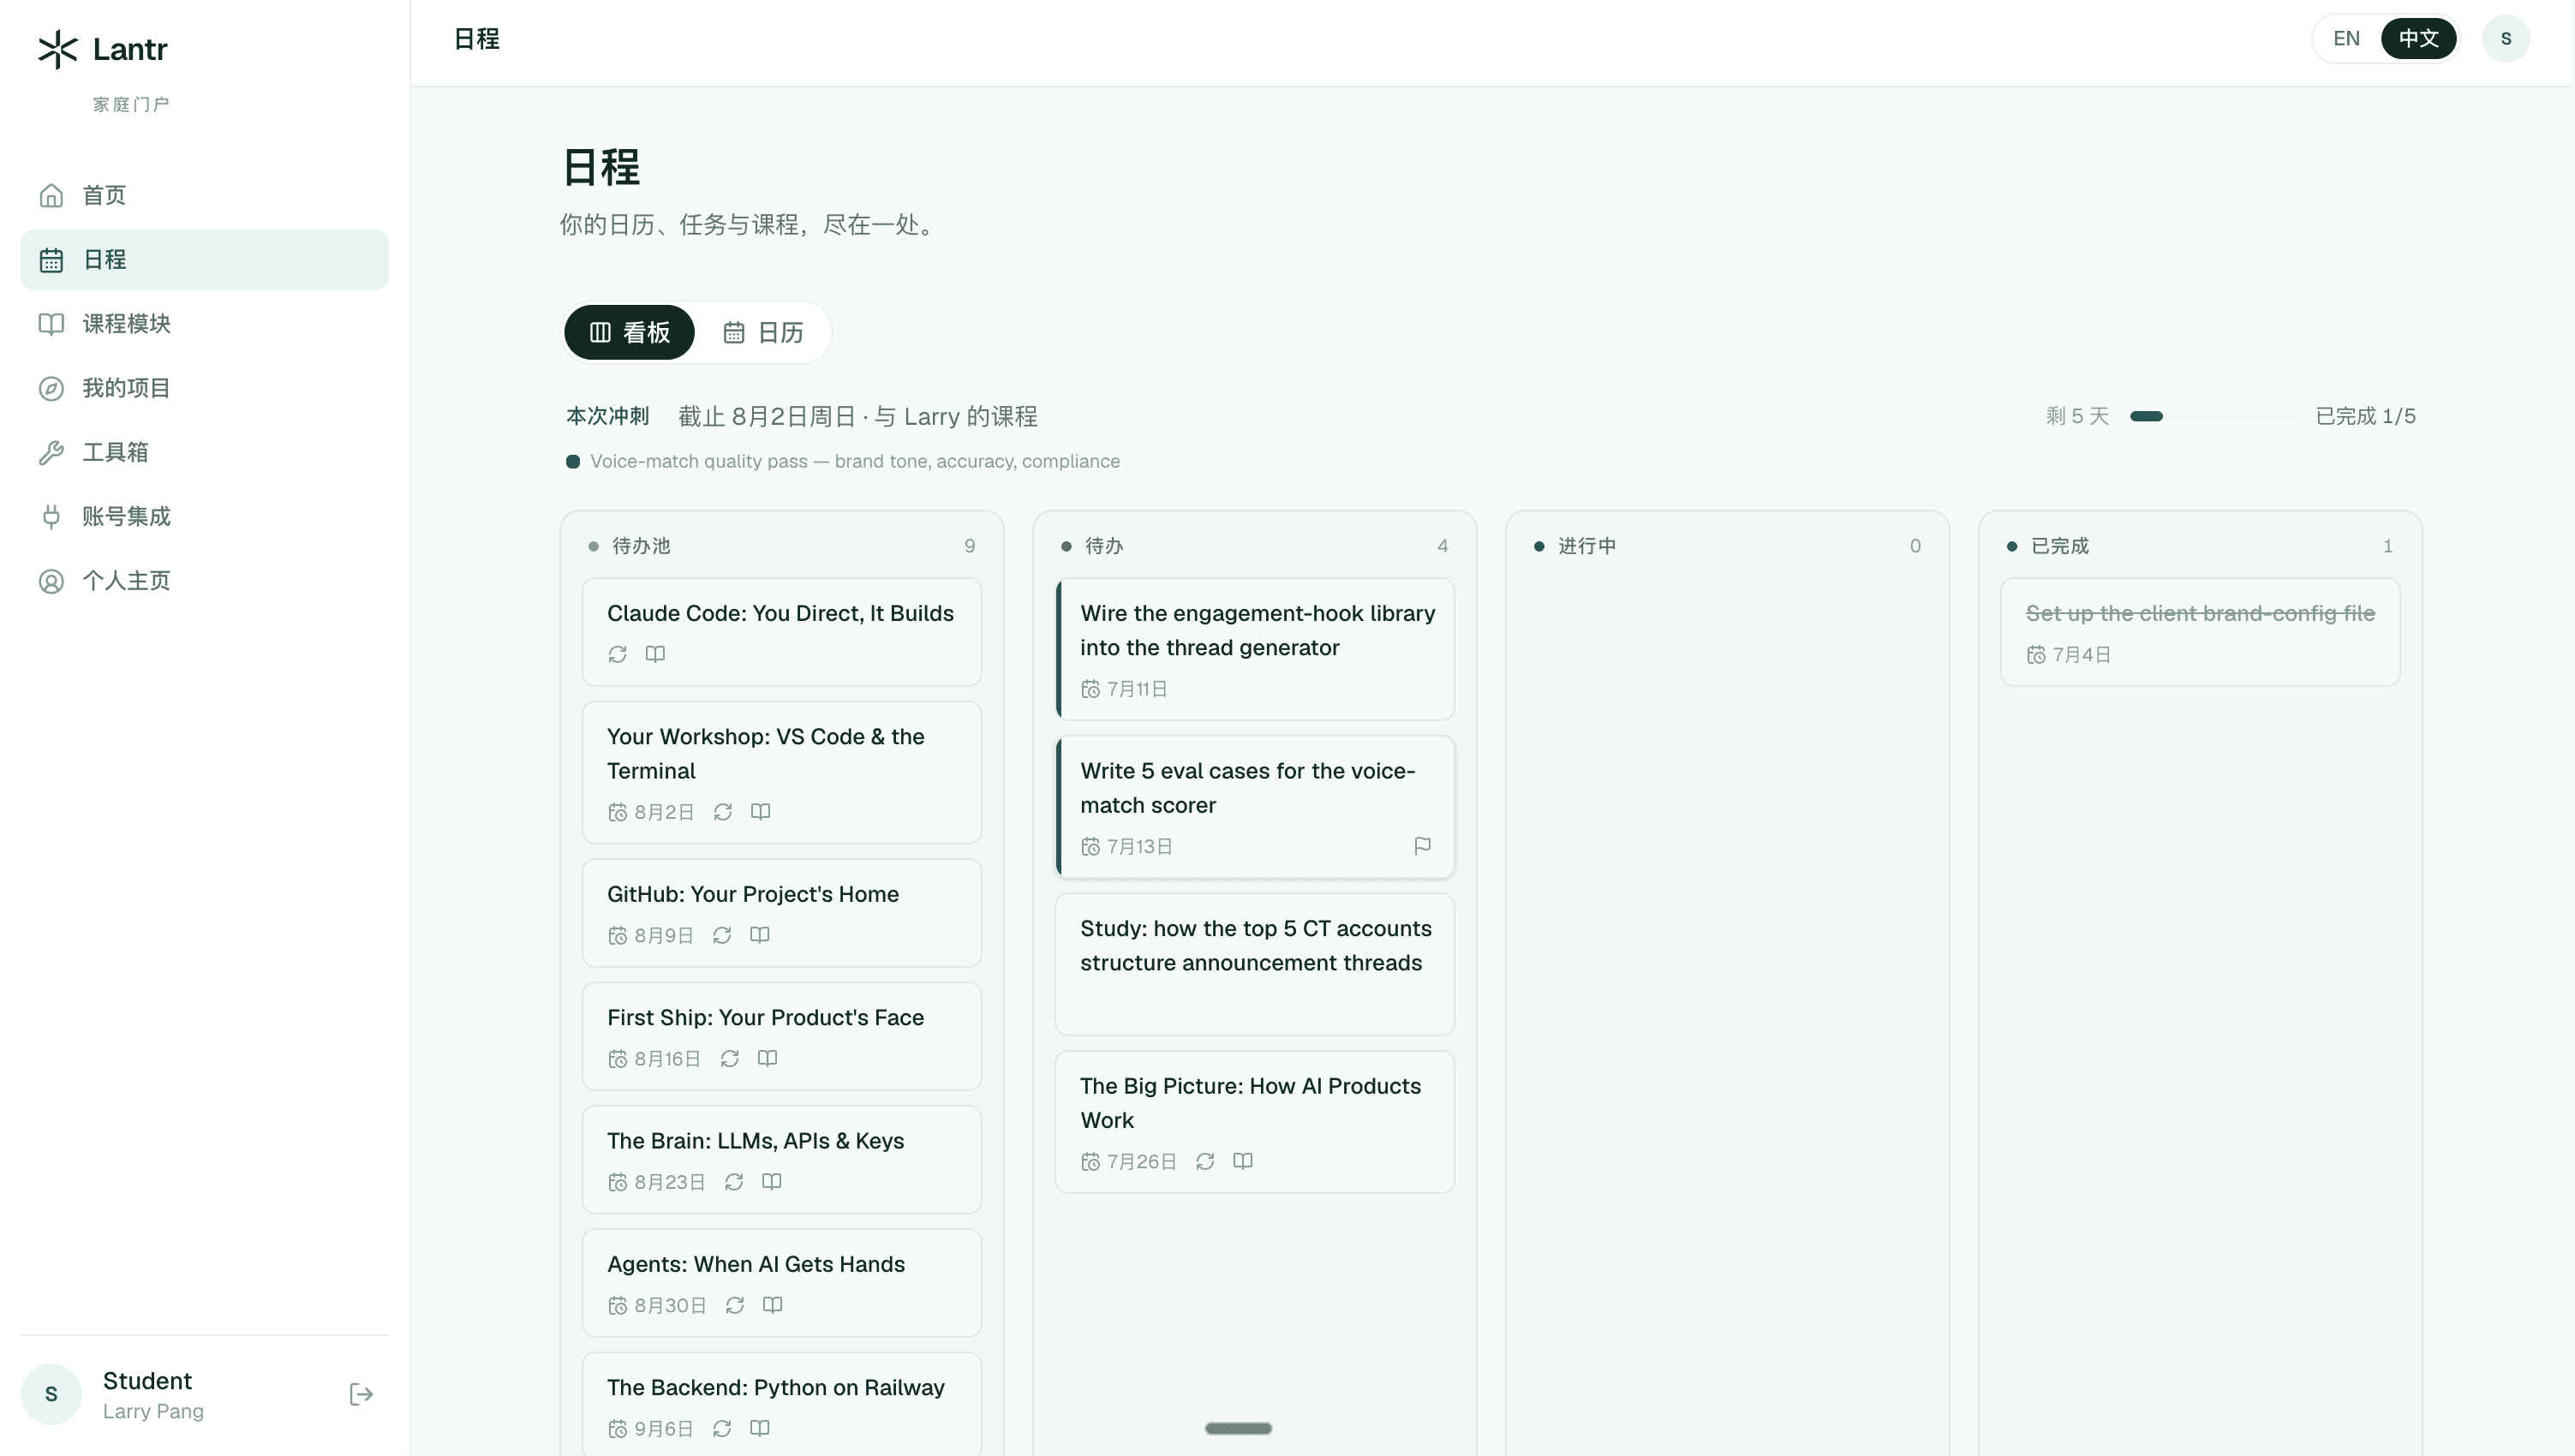This screenshot has height=1456, width=2575.
Task: Open card The Backend: Python on Railway
Action: pyautogui.click(x=781, y=1404)
